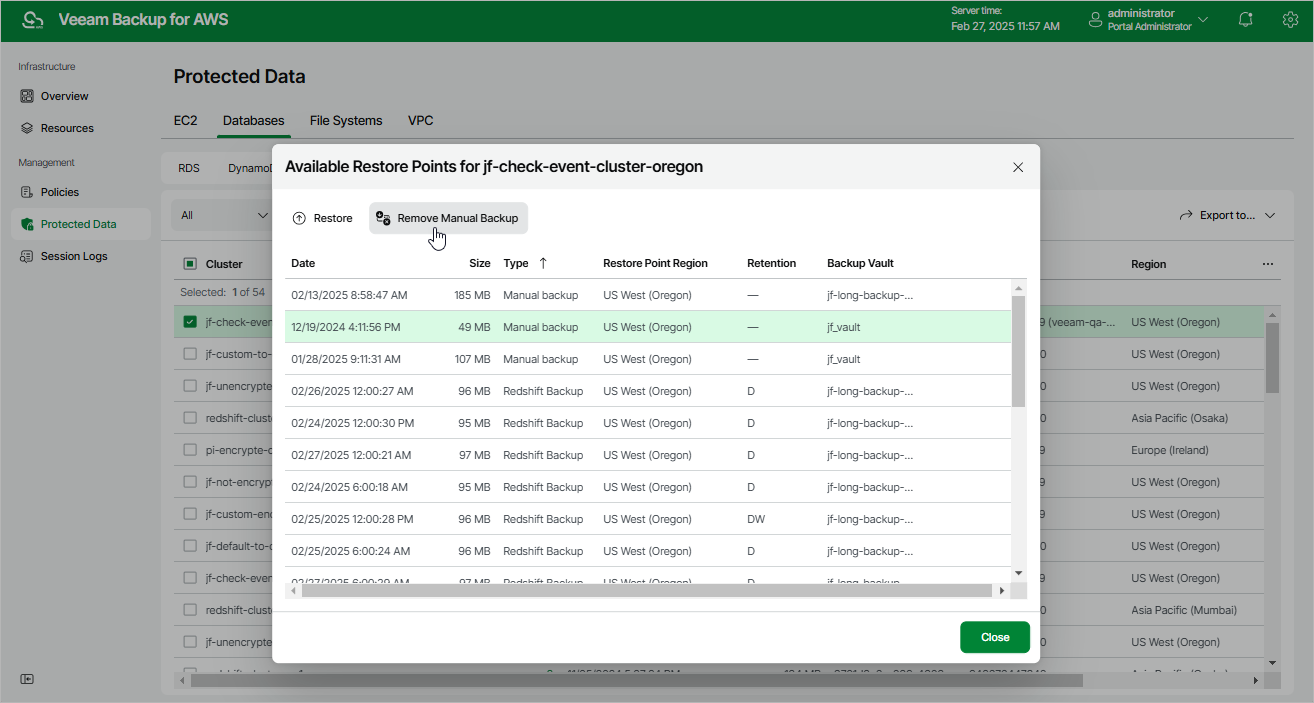Viewport: 1314px width, 703px height.
Task: Check the jf-default-to cluster checkbox
Action: point(190,546)
